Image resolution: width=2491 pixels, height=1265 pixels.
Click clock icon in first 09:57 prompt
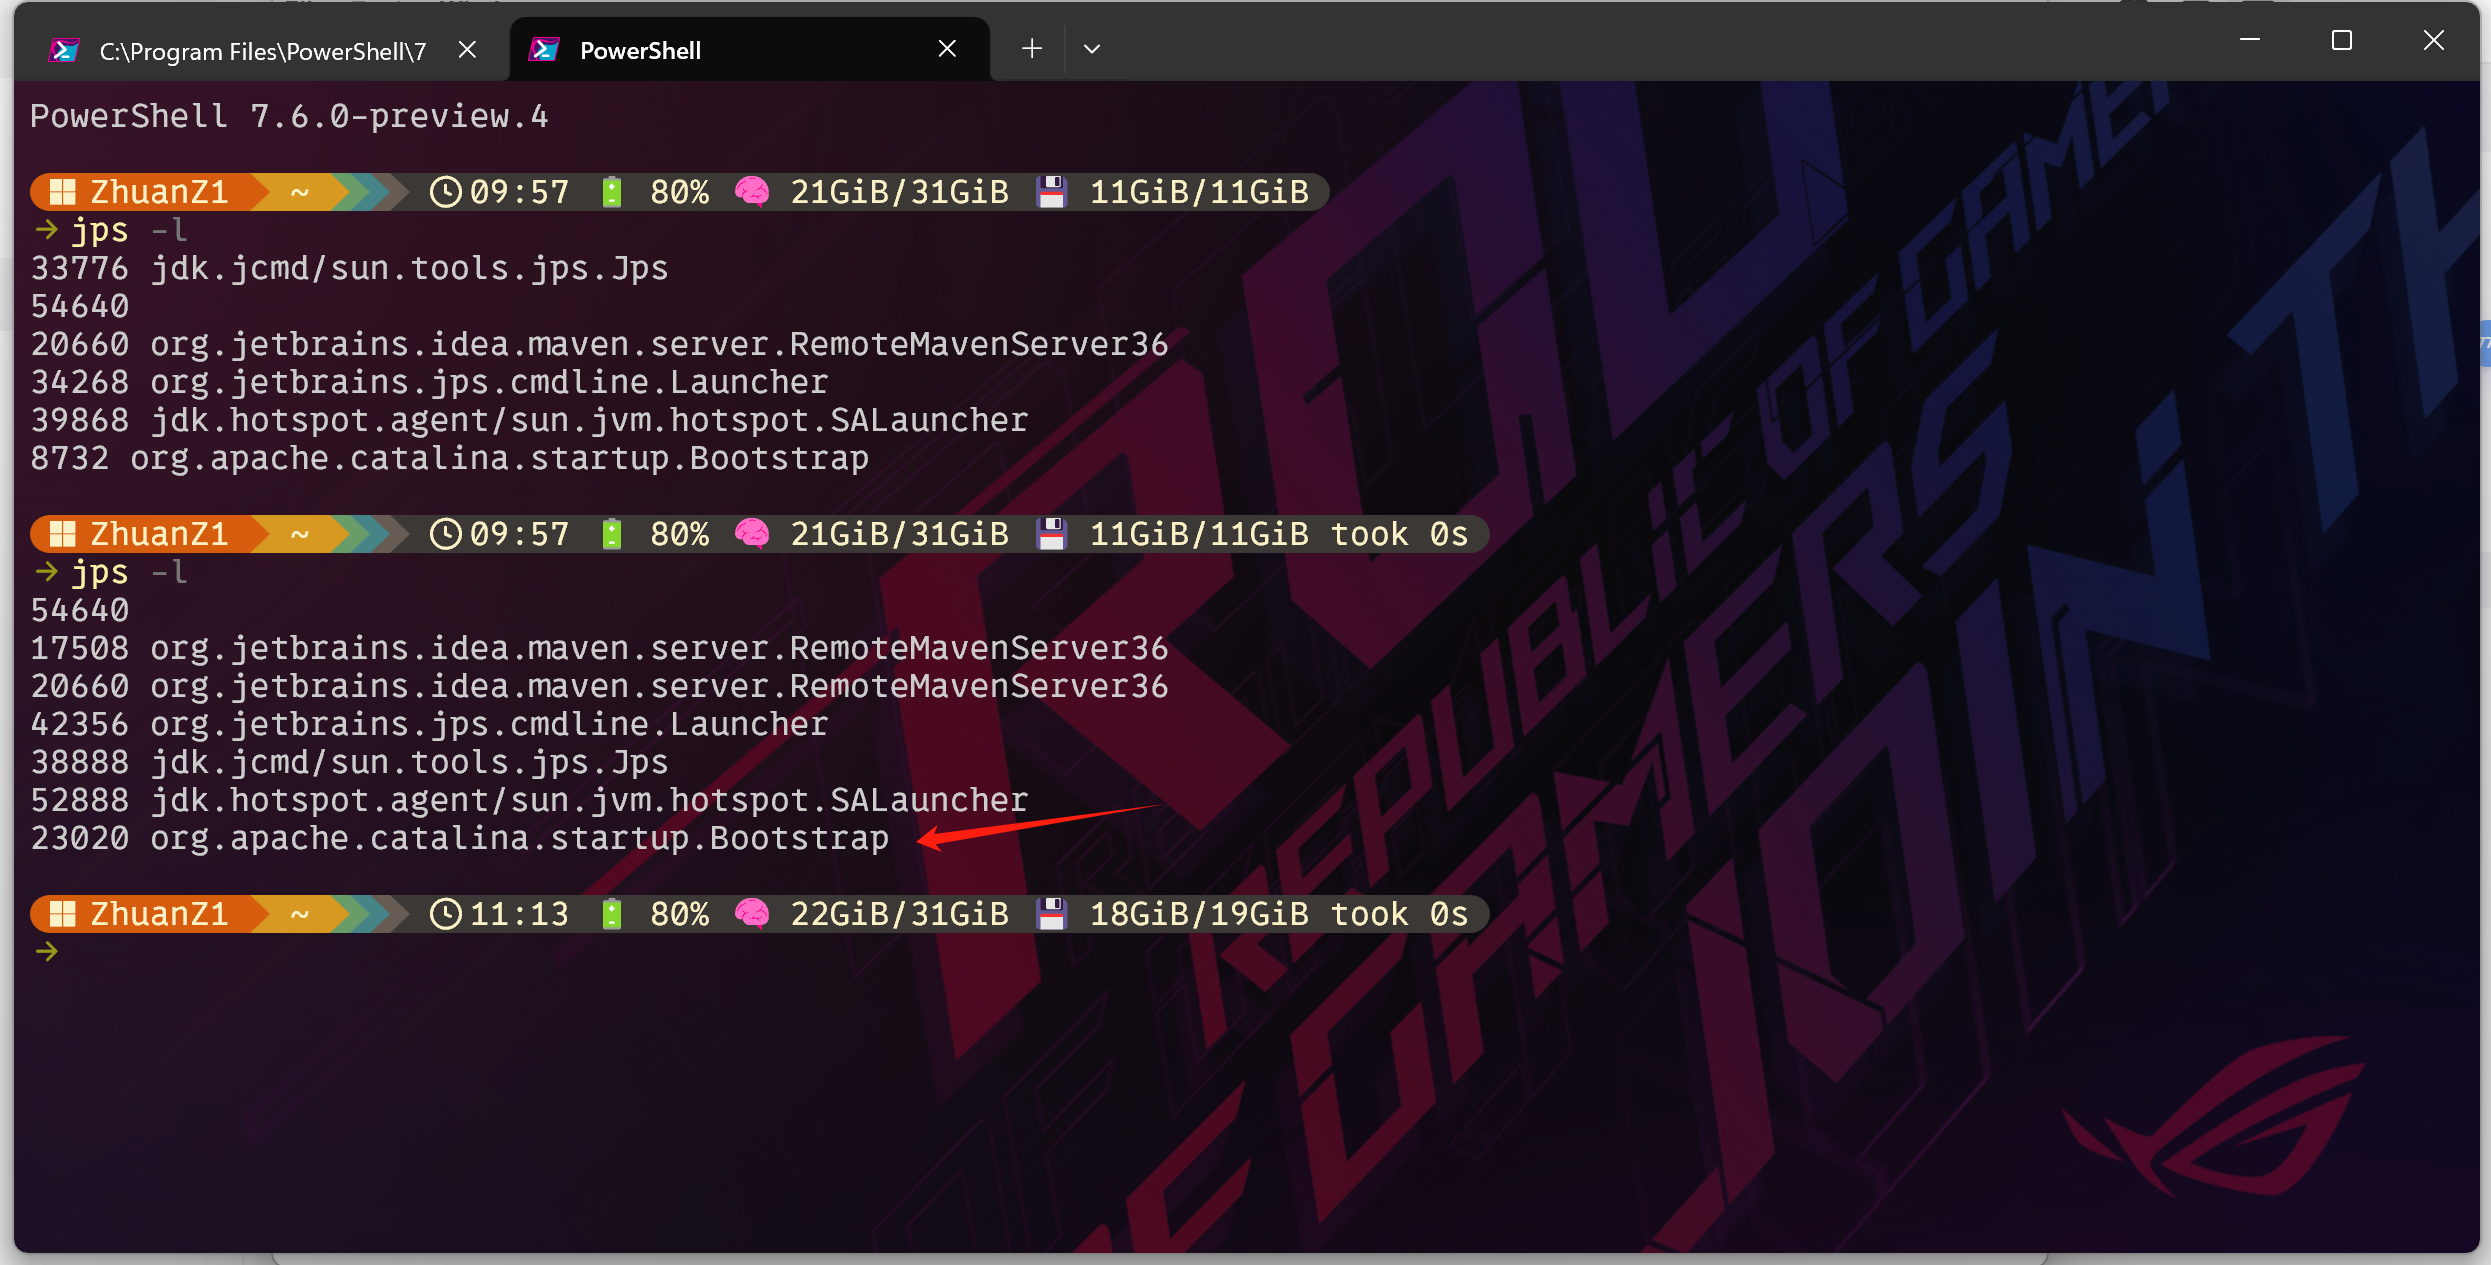(x=445, y=192)
